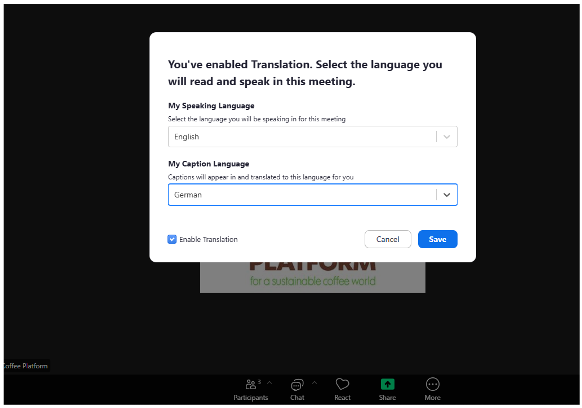Click the Share label in toolbar

388,398
